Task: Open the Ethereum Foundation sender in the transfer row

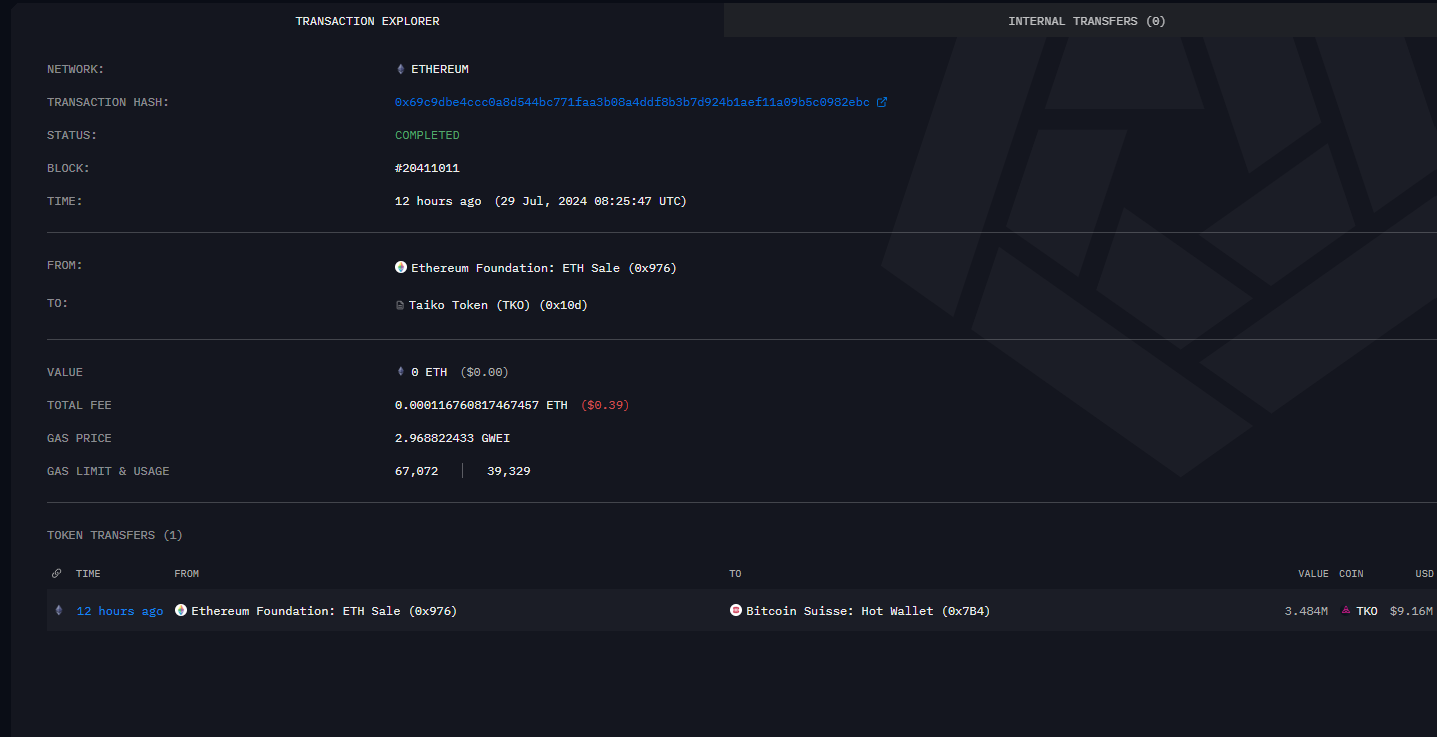Action: [323, 611]
